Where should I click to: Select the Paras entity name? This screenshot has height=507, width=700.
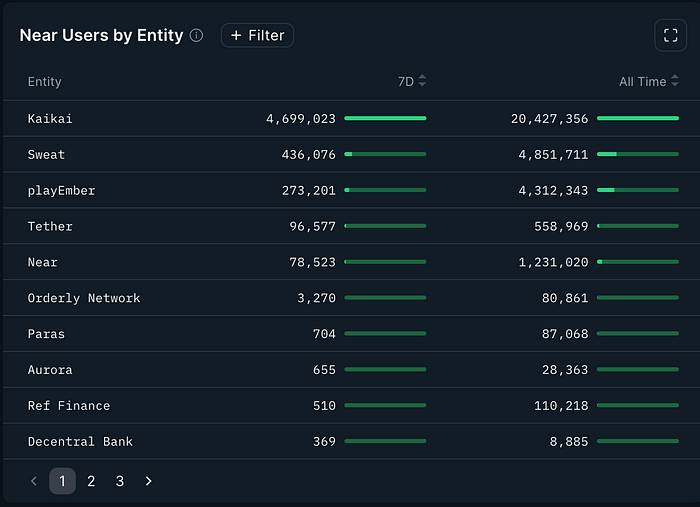(46, 334)
